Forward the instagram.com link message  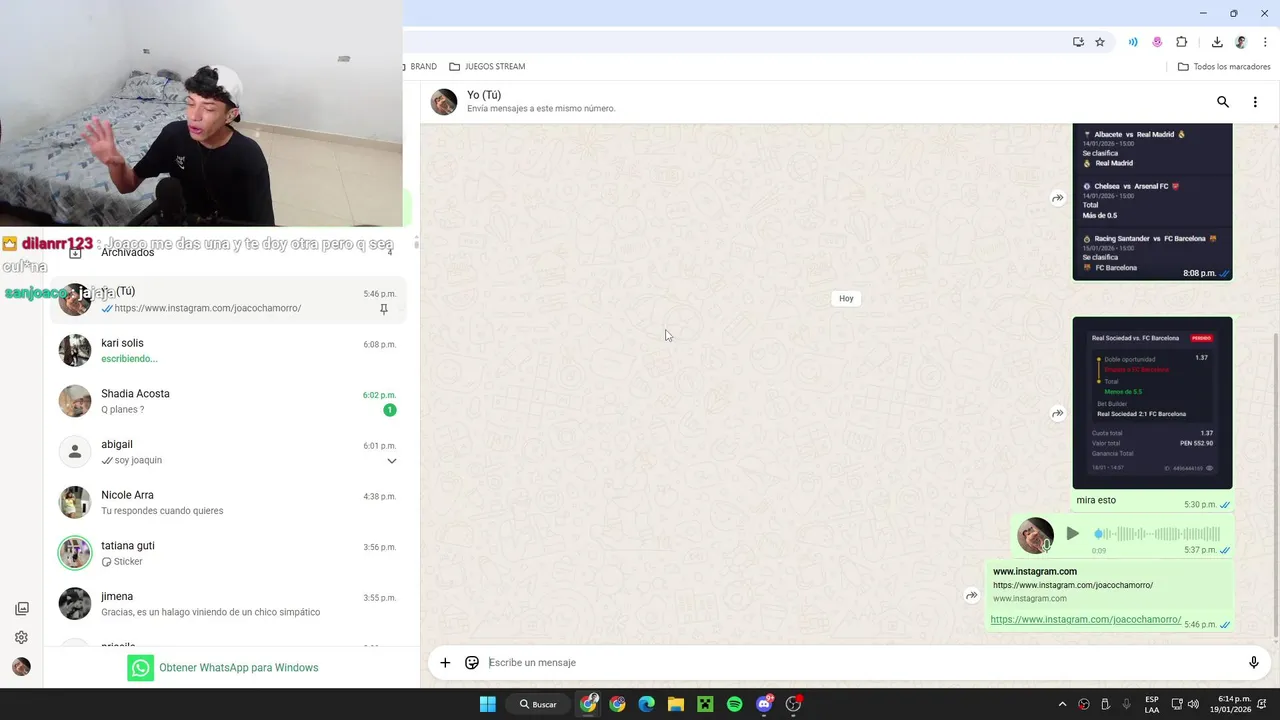tap(971, 595)
